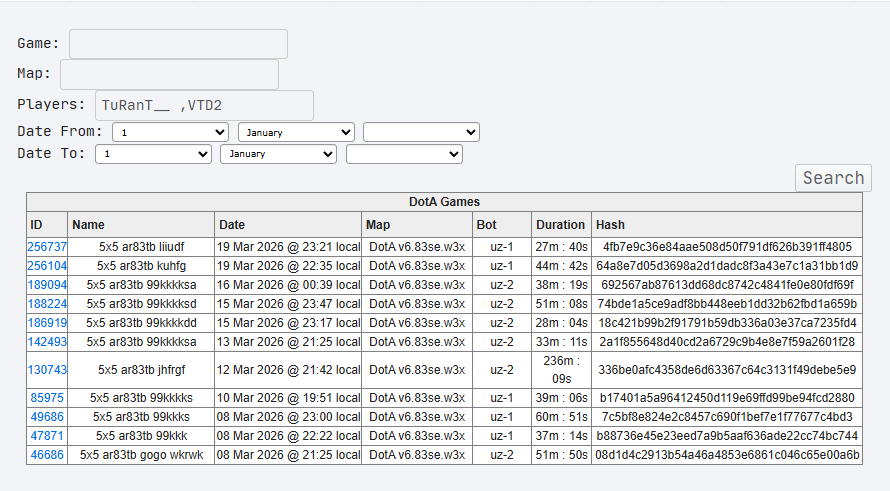Image resolution: width=890 pixels, height=491 pixels.
Task: Click date '10 Mar 2026 @ 19:51 local'
Action: [x=288, y=398]
